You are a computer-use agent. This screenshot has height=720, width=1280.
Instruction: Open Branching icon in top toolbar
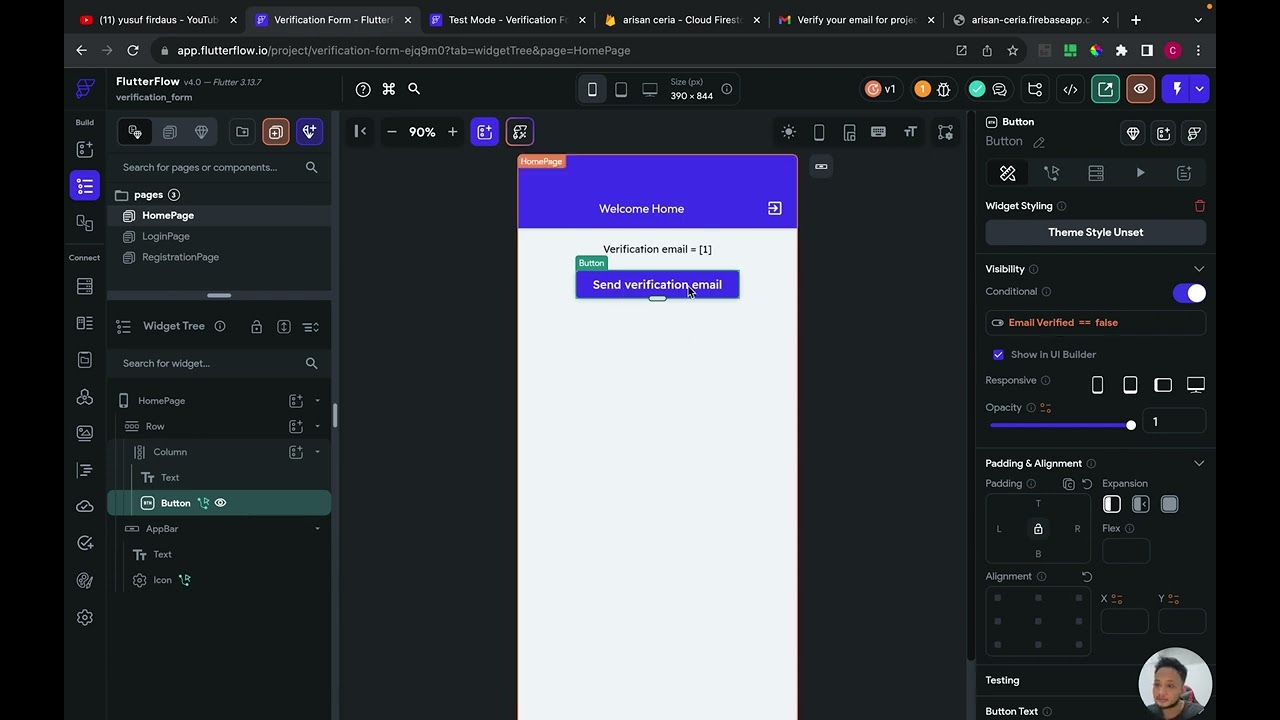click(x=1035, y=89)
